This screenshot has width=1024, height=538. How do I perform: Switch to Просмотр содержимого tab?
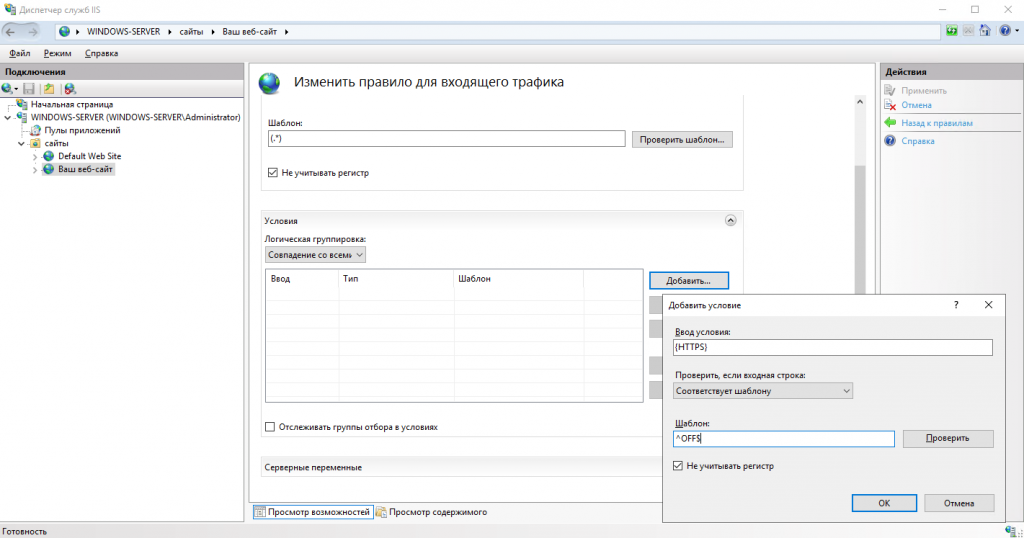point(432,512)
